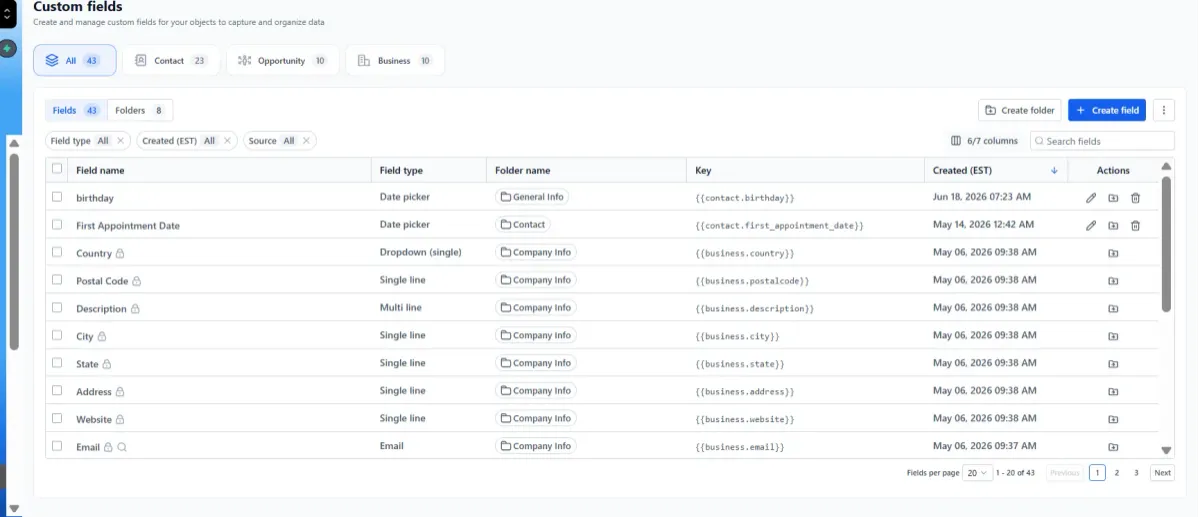This screenshot has height=517, width=1200.
Task: Expand the top-left sidebar switcher chevrons
Action: tap(6, 16)
